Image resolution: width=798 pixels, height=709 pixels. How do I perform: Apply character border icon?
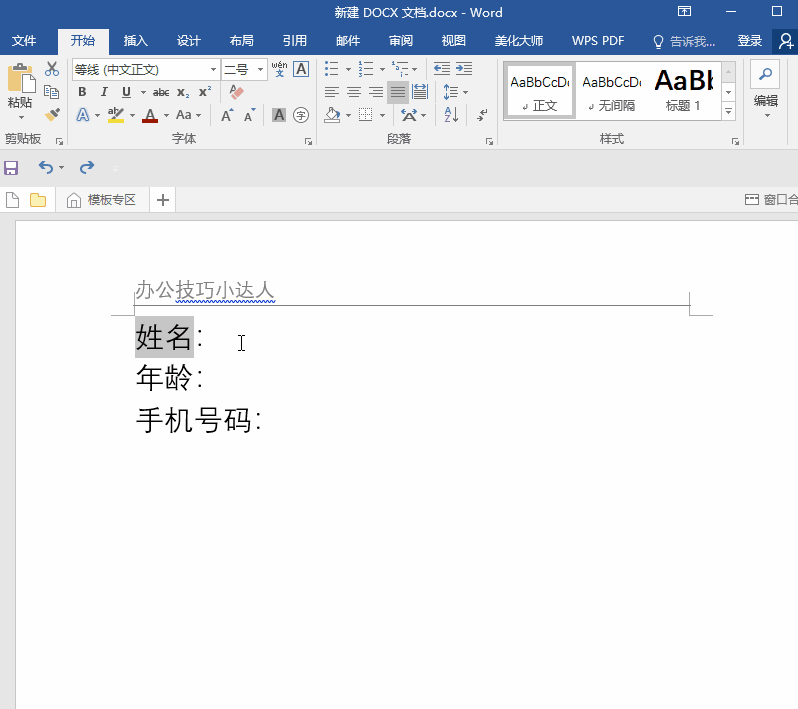[301, 69]
